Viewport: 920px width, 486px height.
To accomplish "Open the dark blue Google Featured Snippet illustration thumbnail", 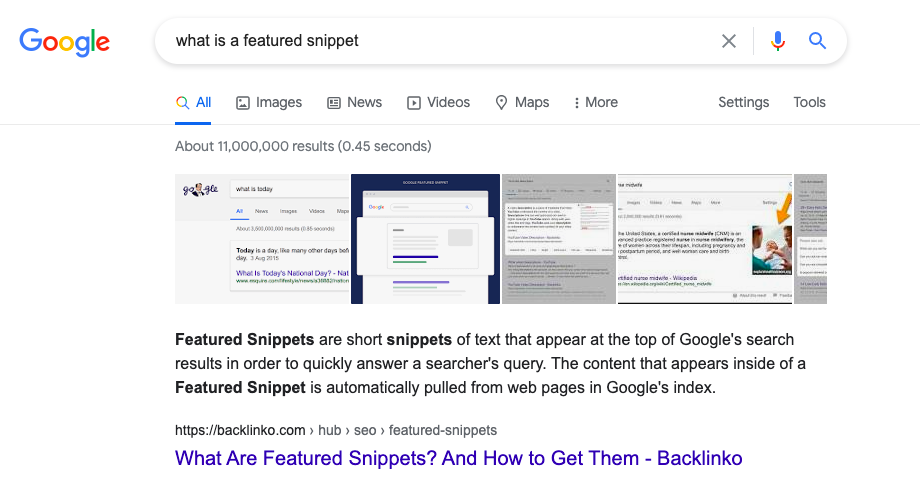I will pyautogui.click(x=425, y=239).
